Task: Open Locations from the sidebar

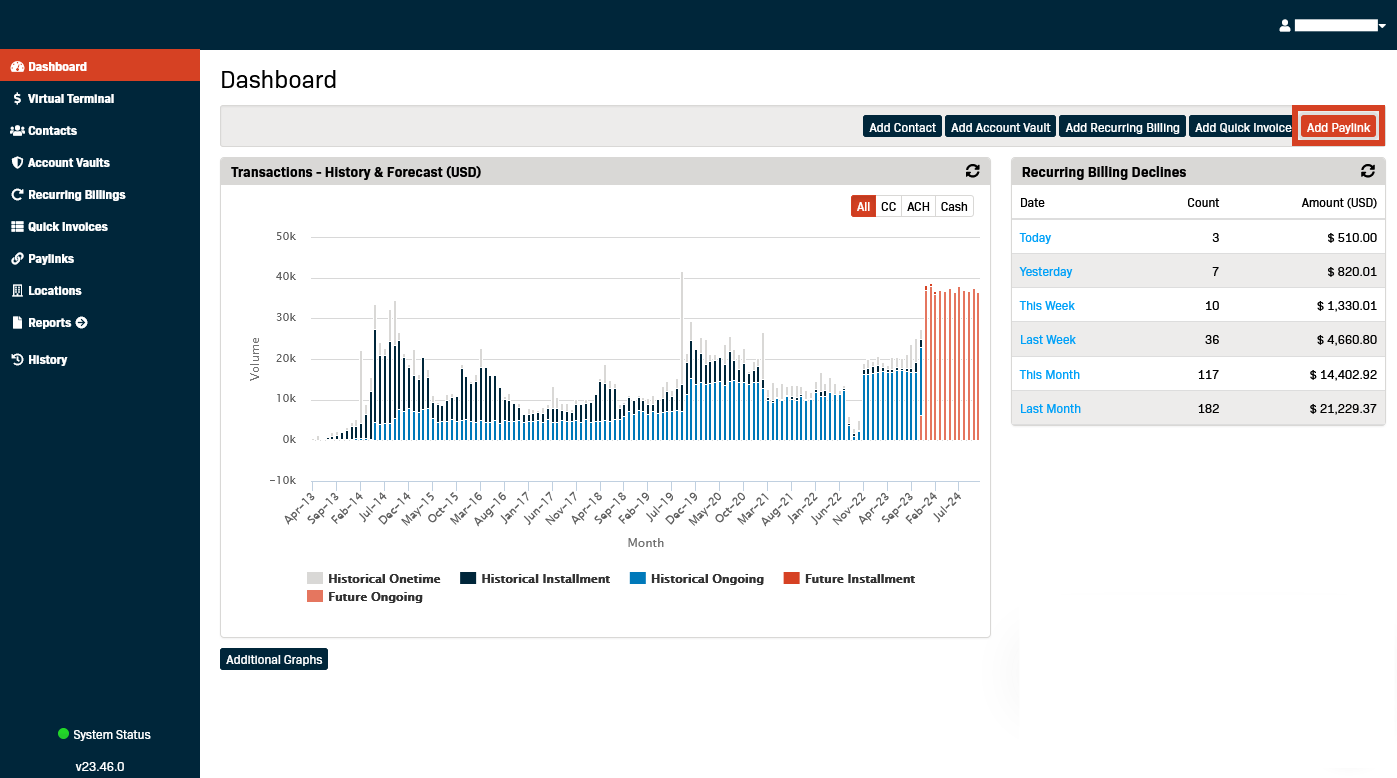Action: [x=100, y=291]
